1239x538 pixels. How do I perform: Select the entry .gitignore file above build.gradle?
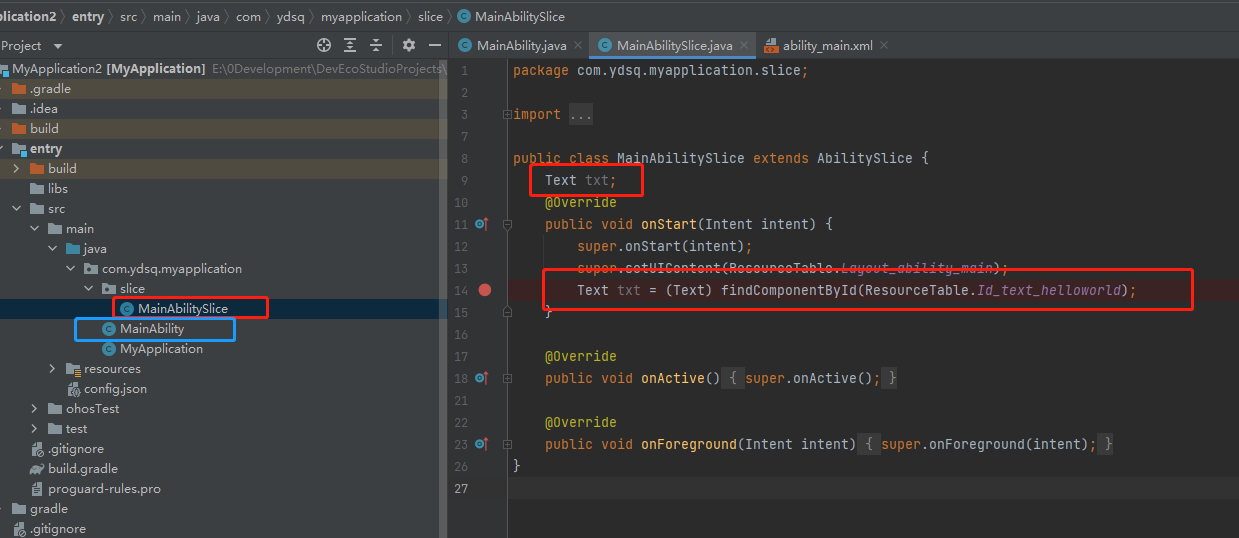(76, 449)
